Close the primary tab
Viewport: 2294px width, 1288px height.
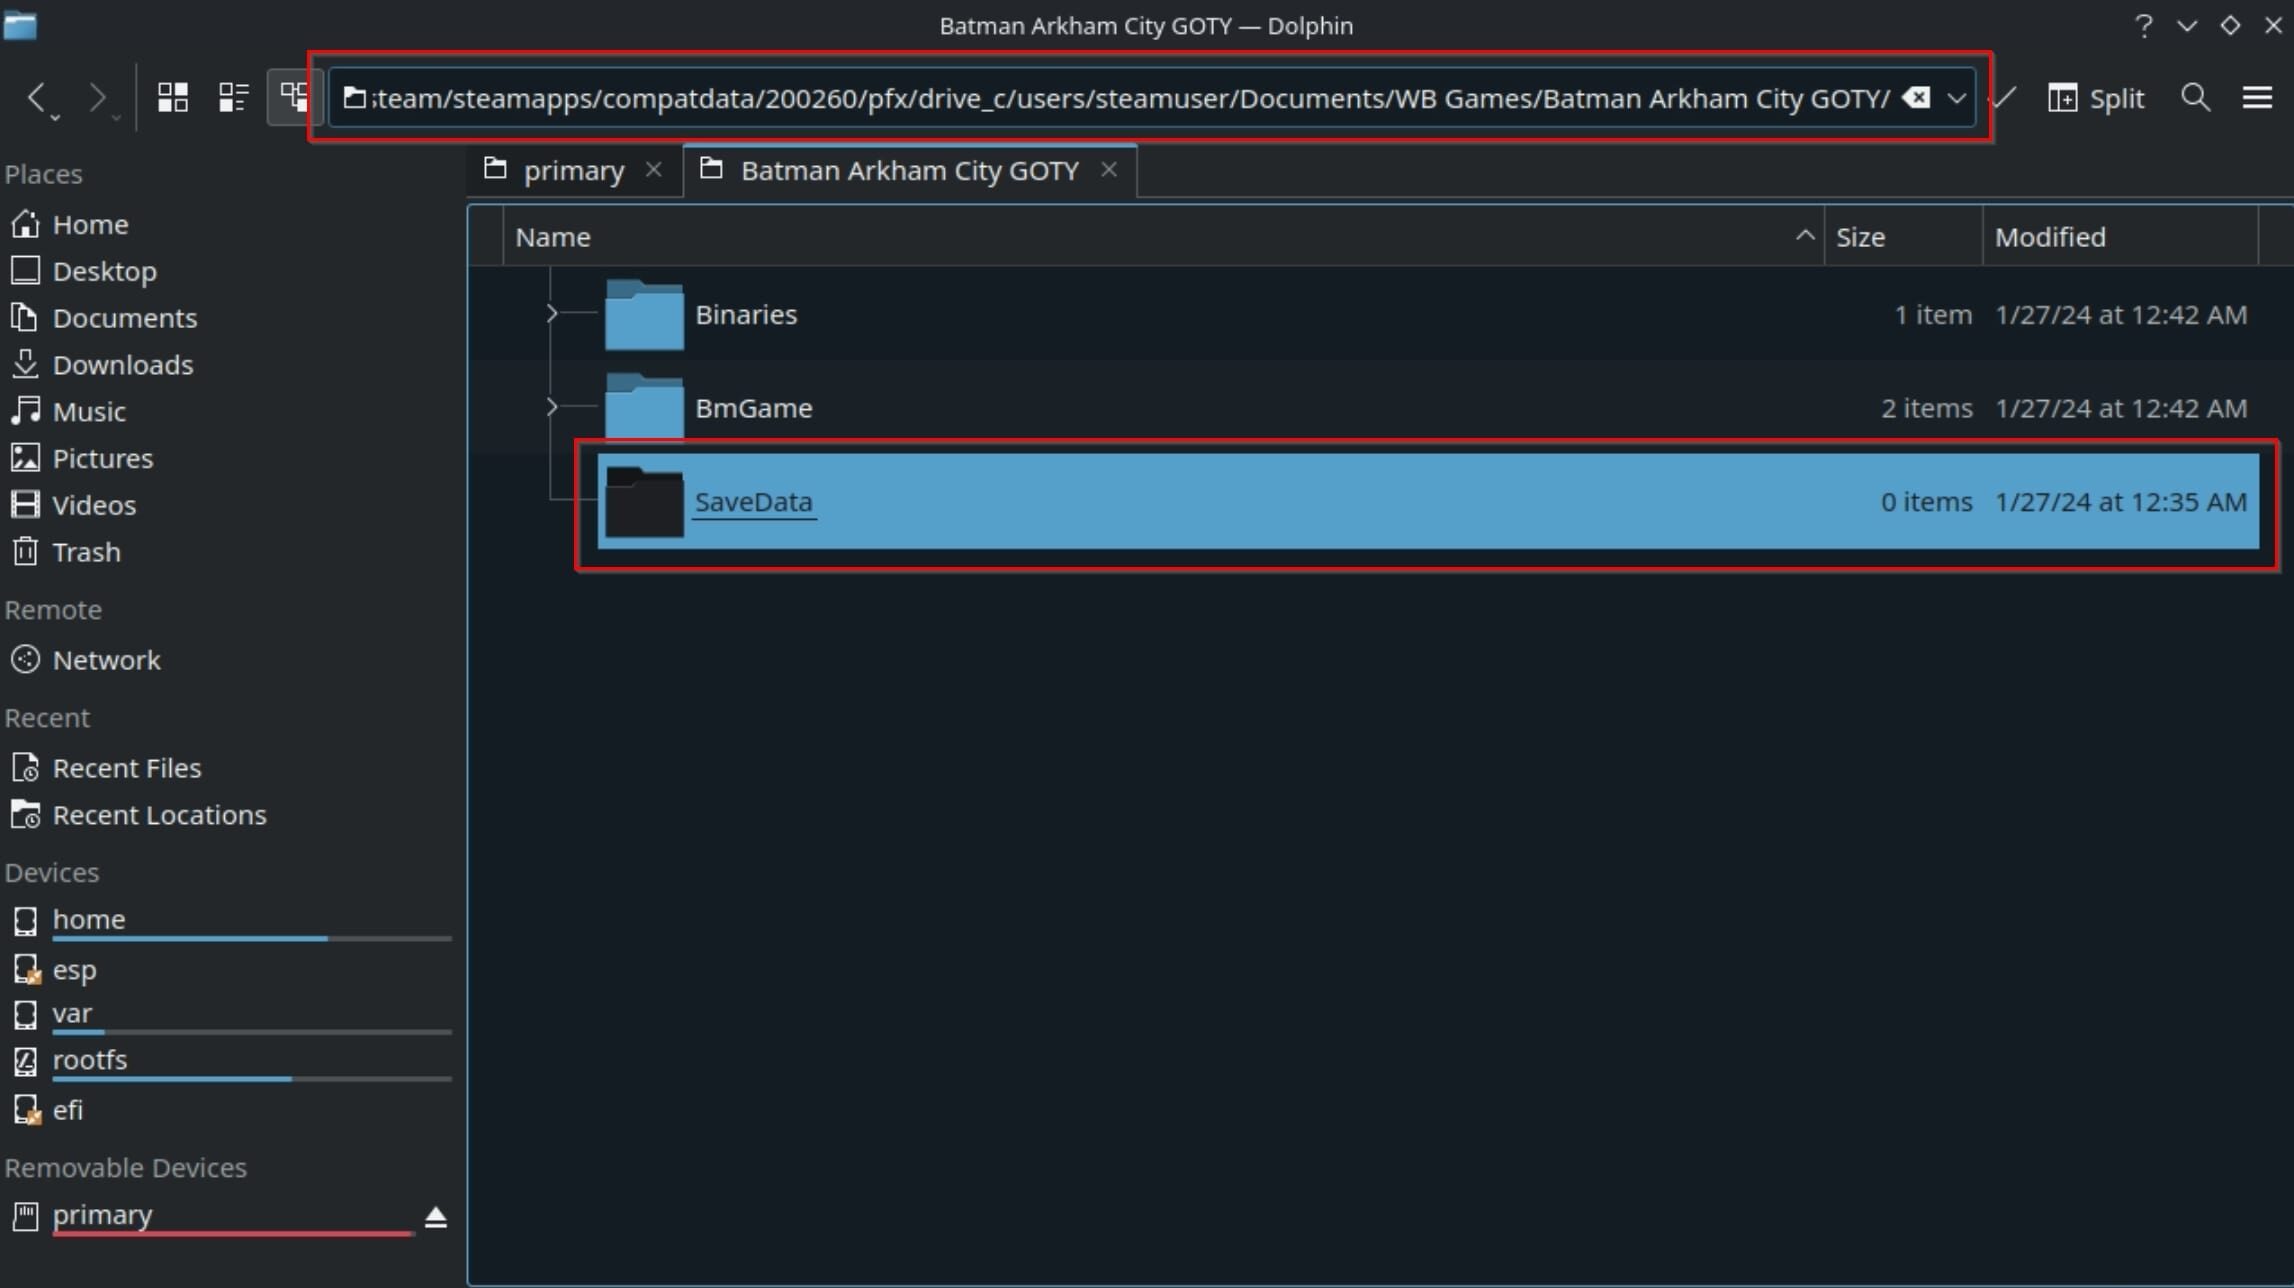coord(653,170)
